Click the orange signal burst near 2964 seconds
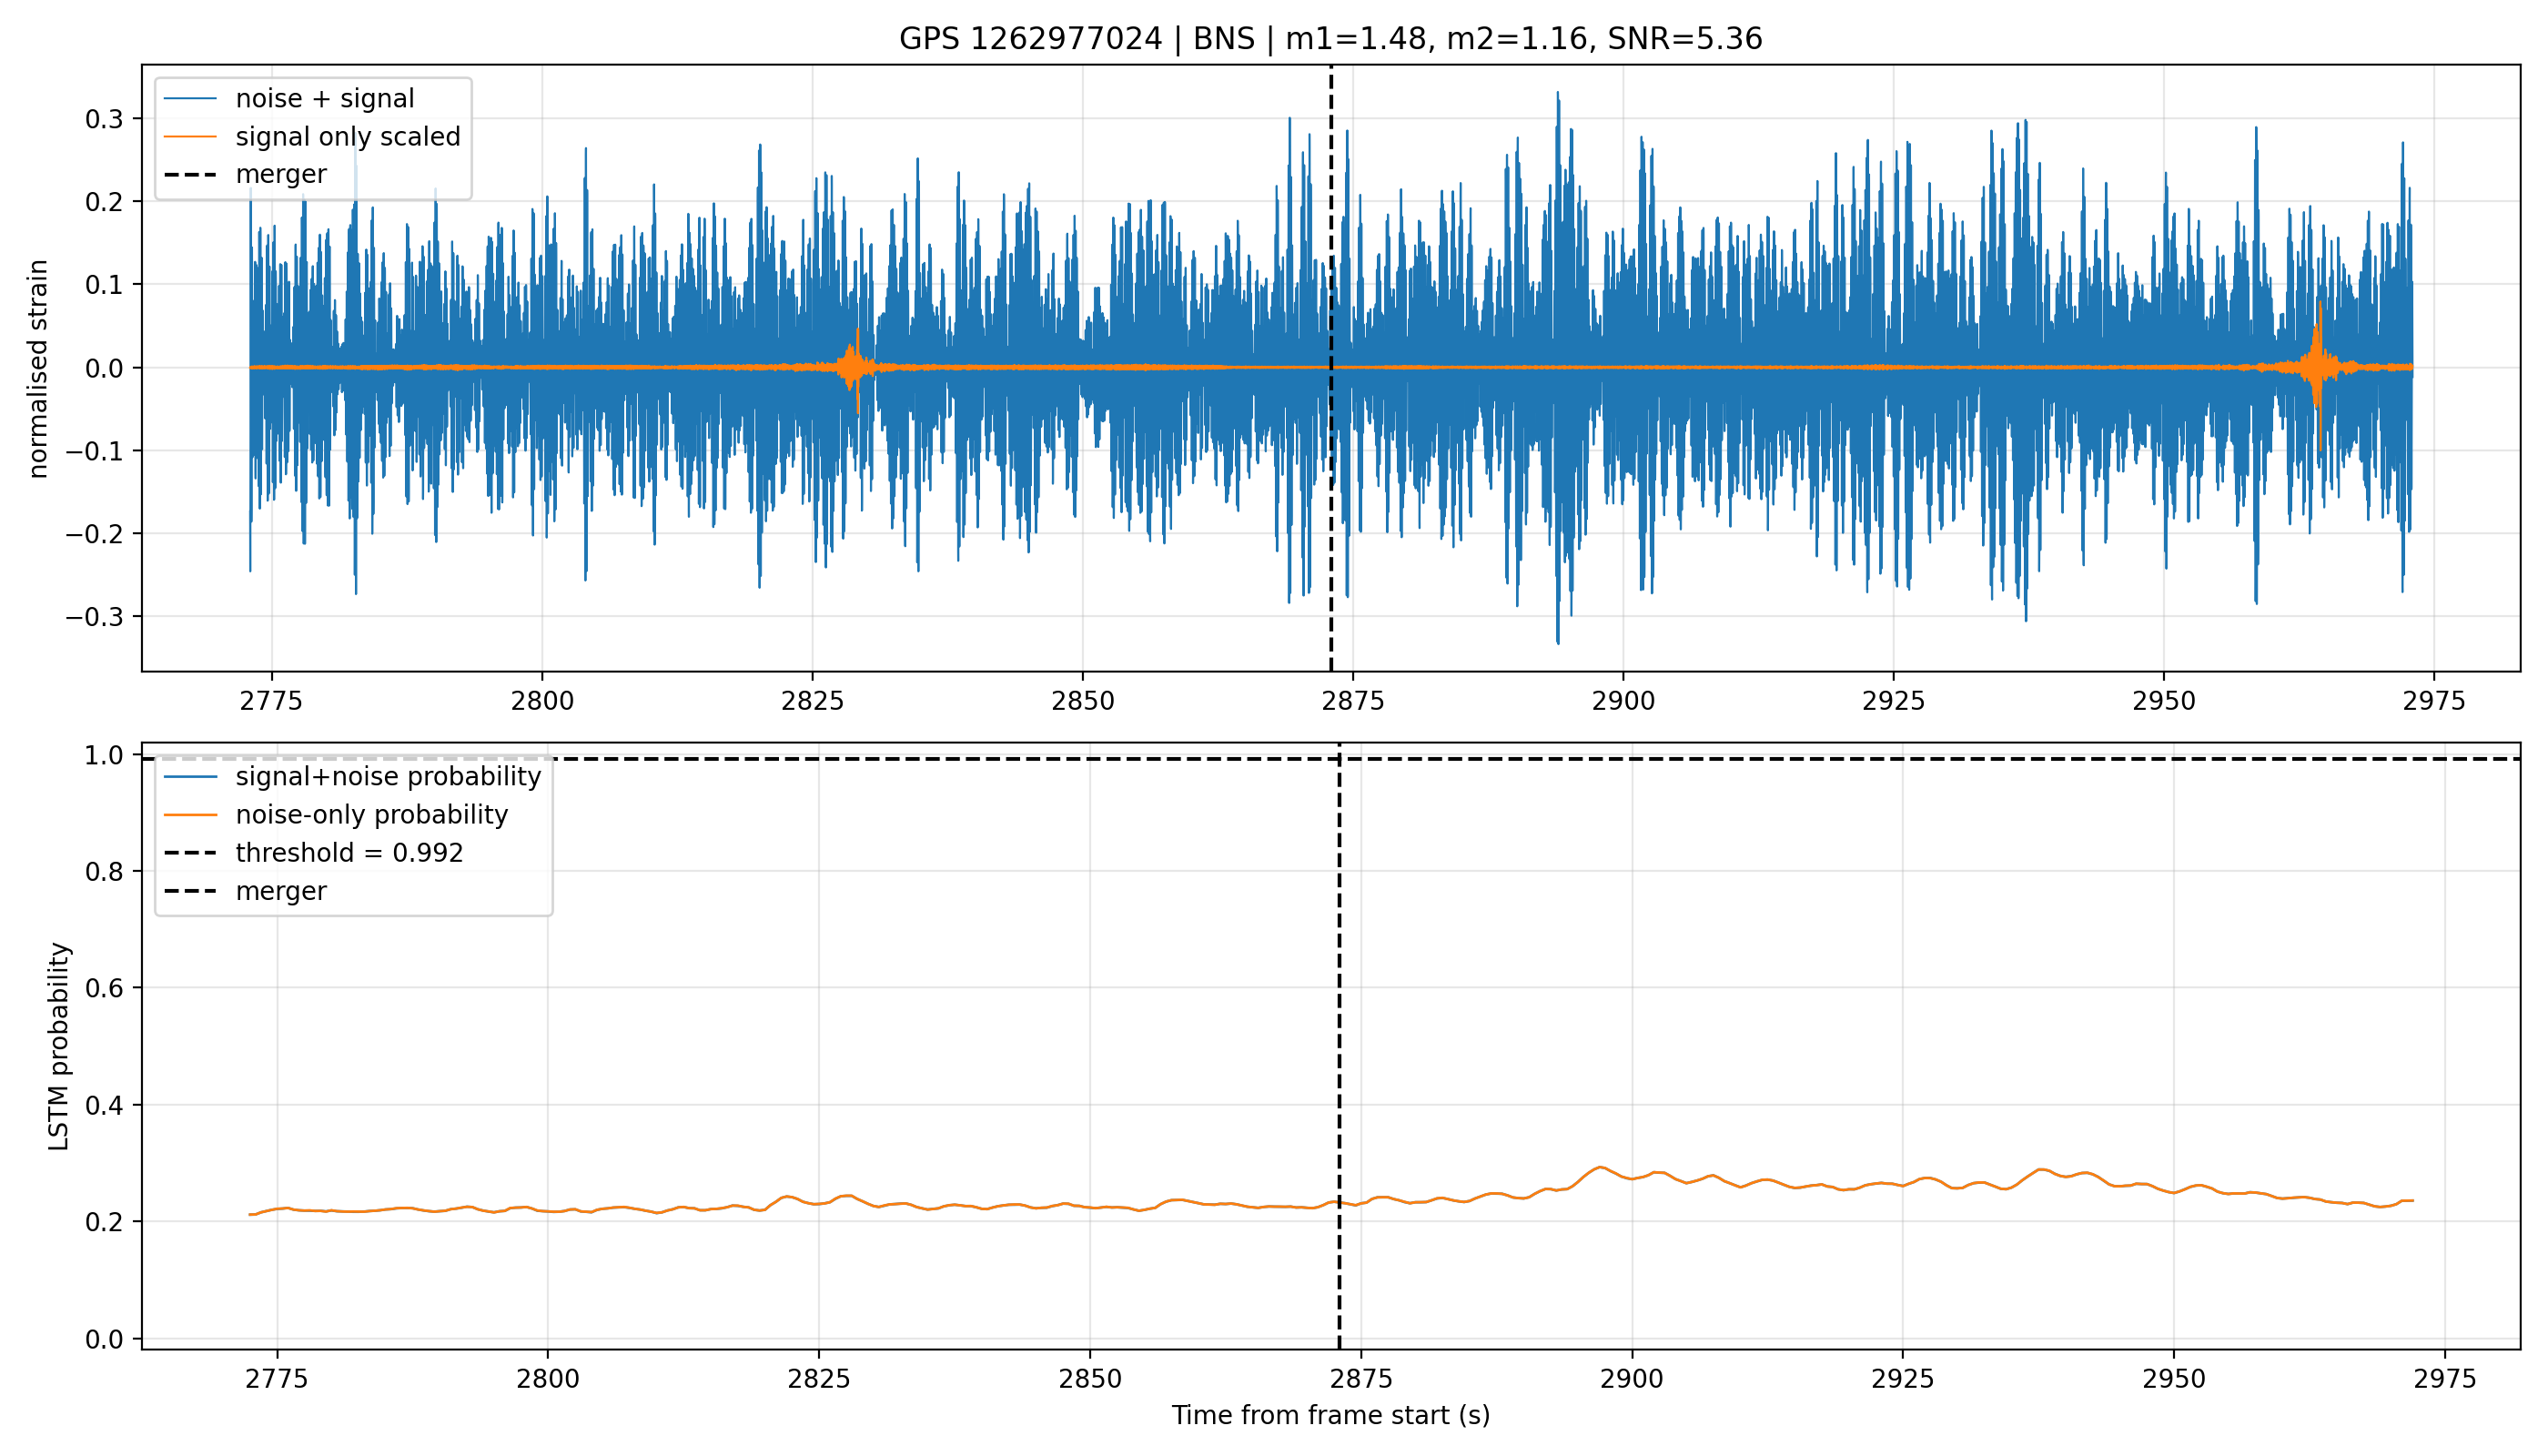The height and width of the screenshot is (1456, 2548). [x=2319, y=370]
